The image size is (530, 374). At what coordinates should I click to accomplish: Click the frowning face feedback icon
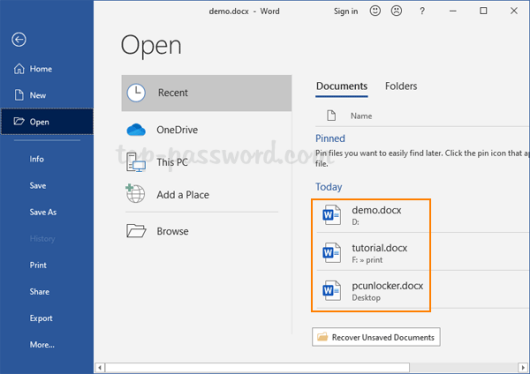[396, 11]
